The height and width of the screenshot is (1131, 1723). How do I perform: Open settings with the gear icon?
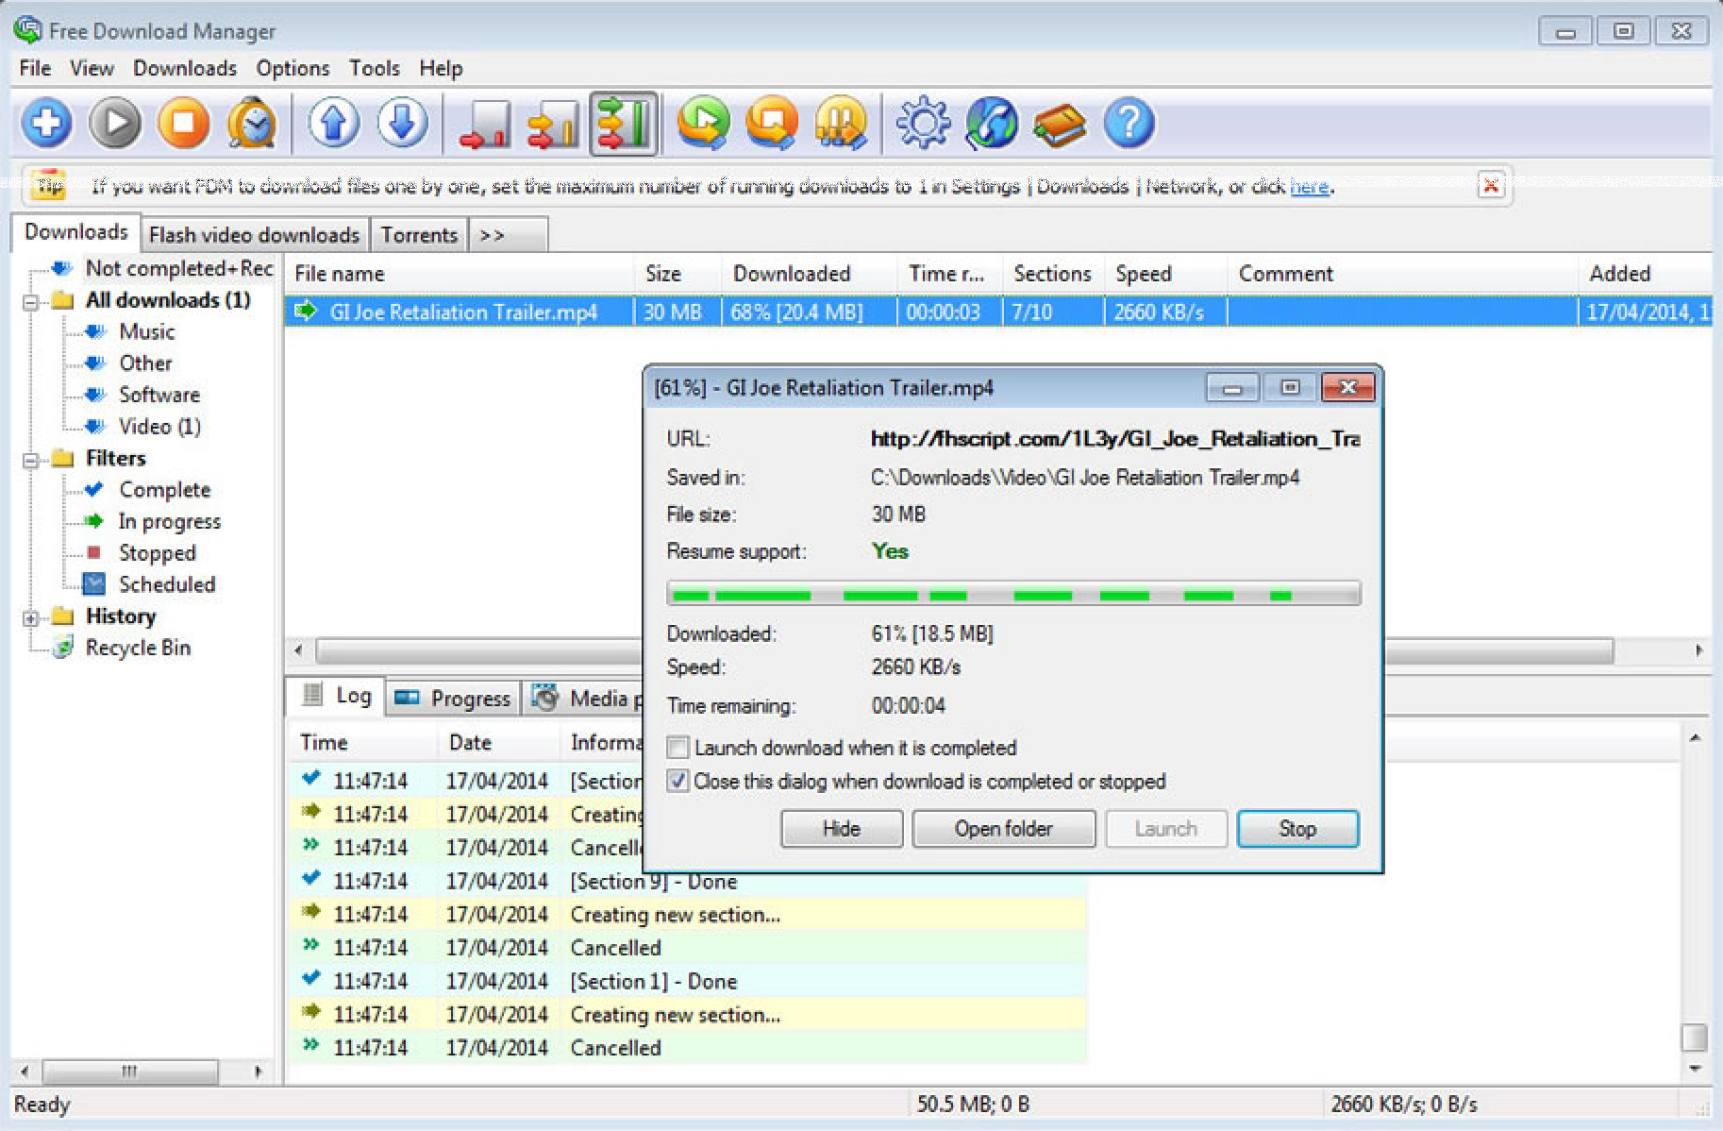pos(921,123)
